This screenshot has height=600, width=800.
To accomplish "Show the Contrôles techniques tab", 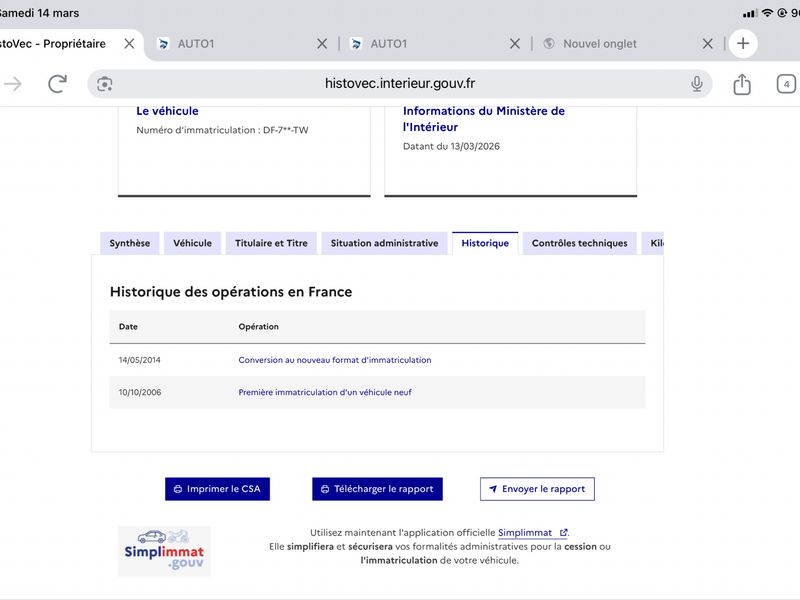I will (x=579, y=243).
